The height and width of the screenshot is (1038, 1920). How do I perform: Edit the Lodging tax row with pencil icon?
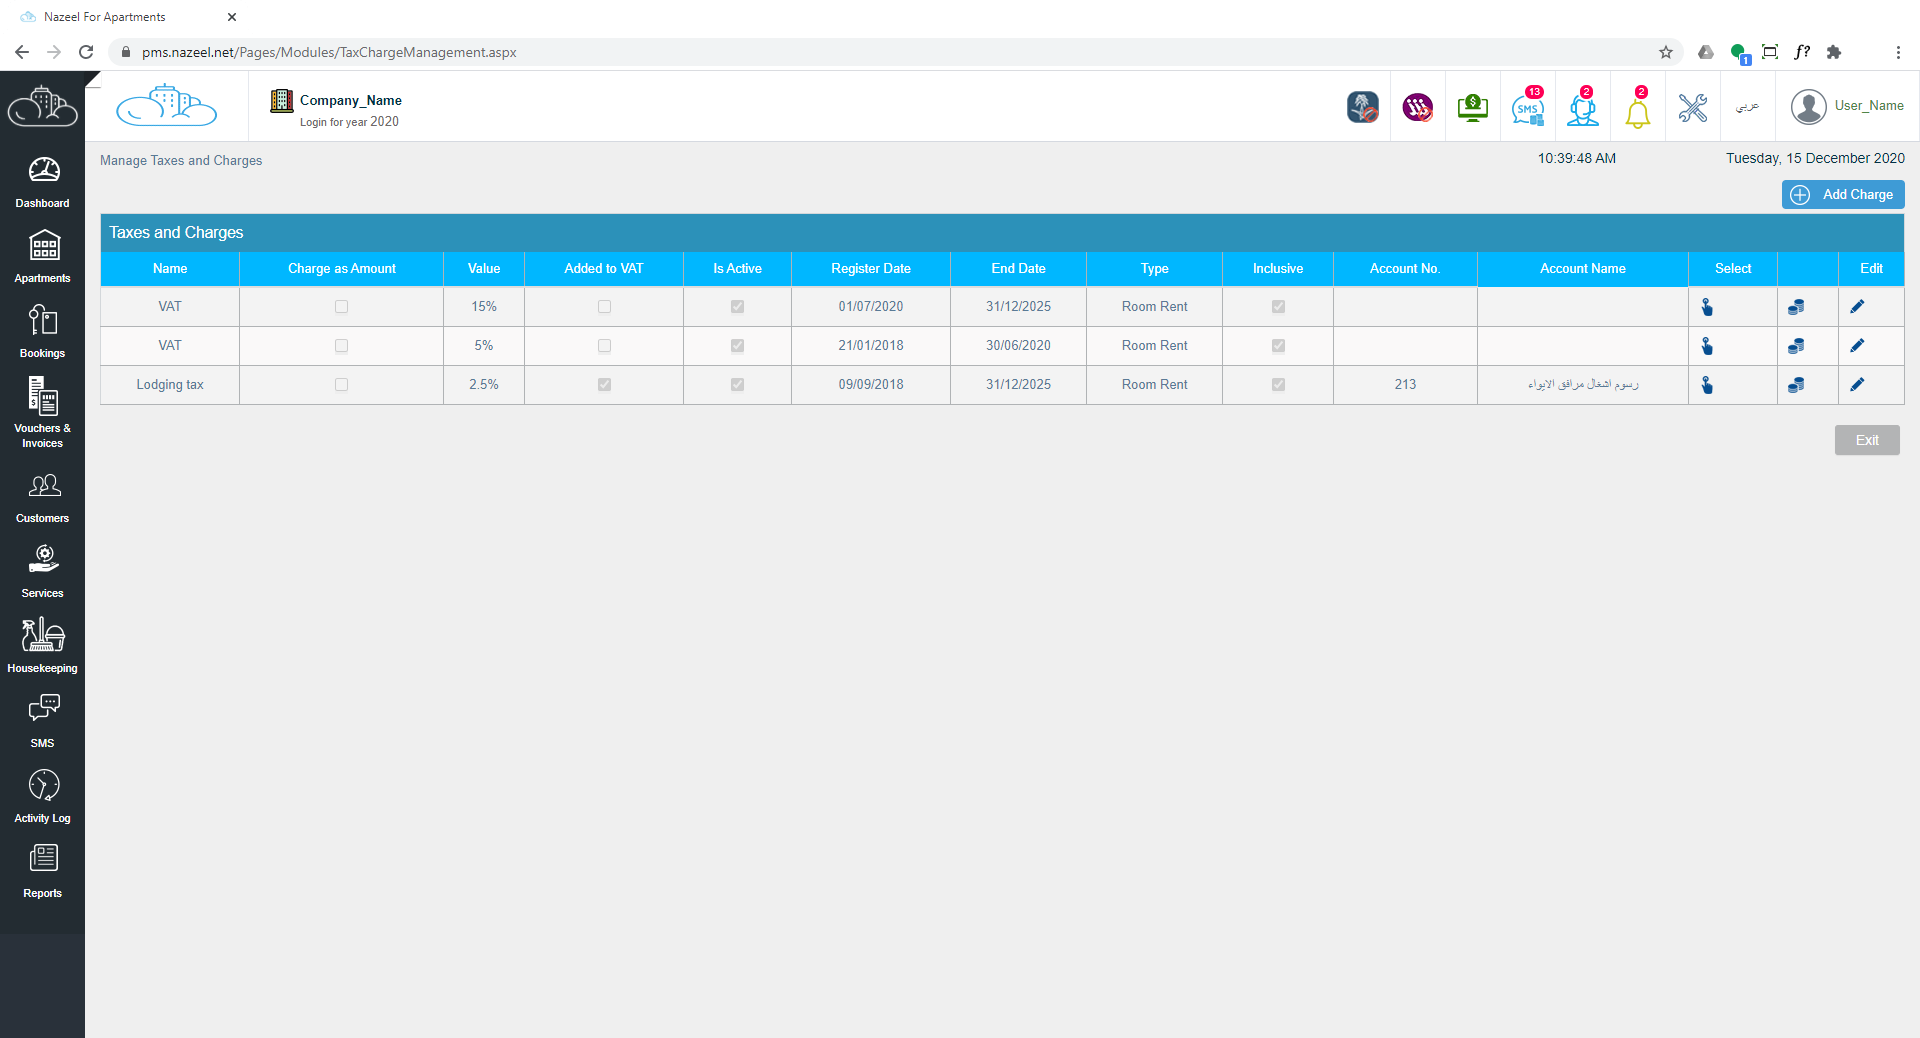point(1858,385)
